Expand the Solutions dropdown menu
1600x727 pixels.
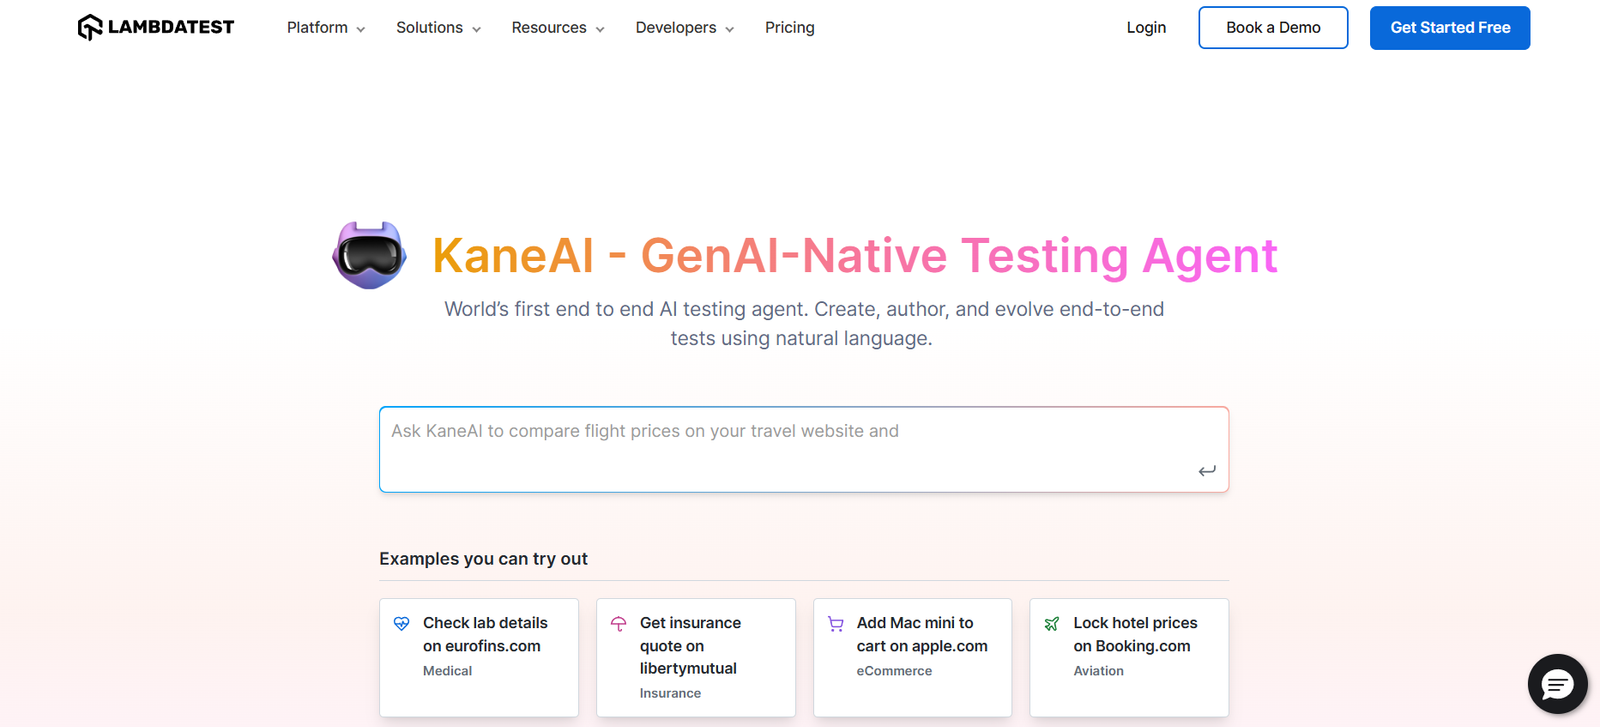click(x=438, y=28)
